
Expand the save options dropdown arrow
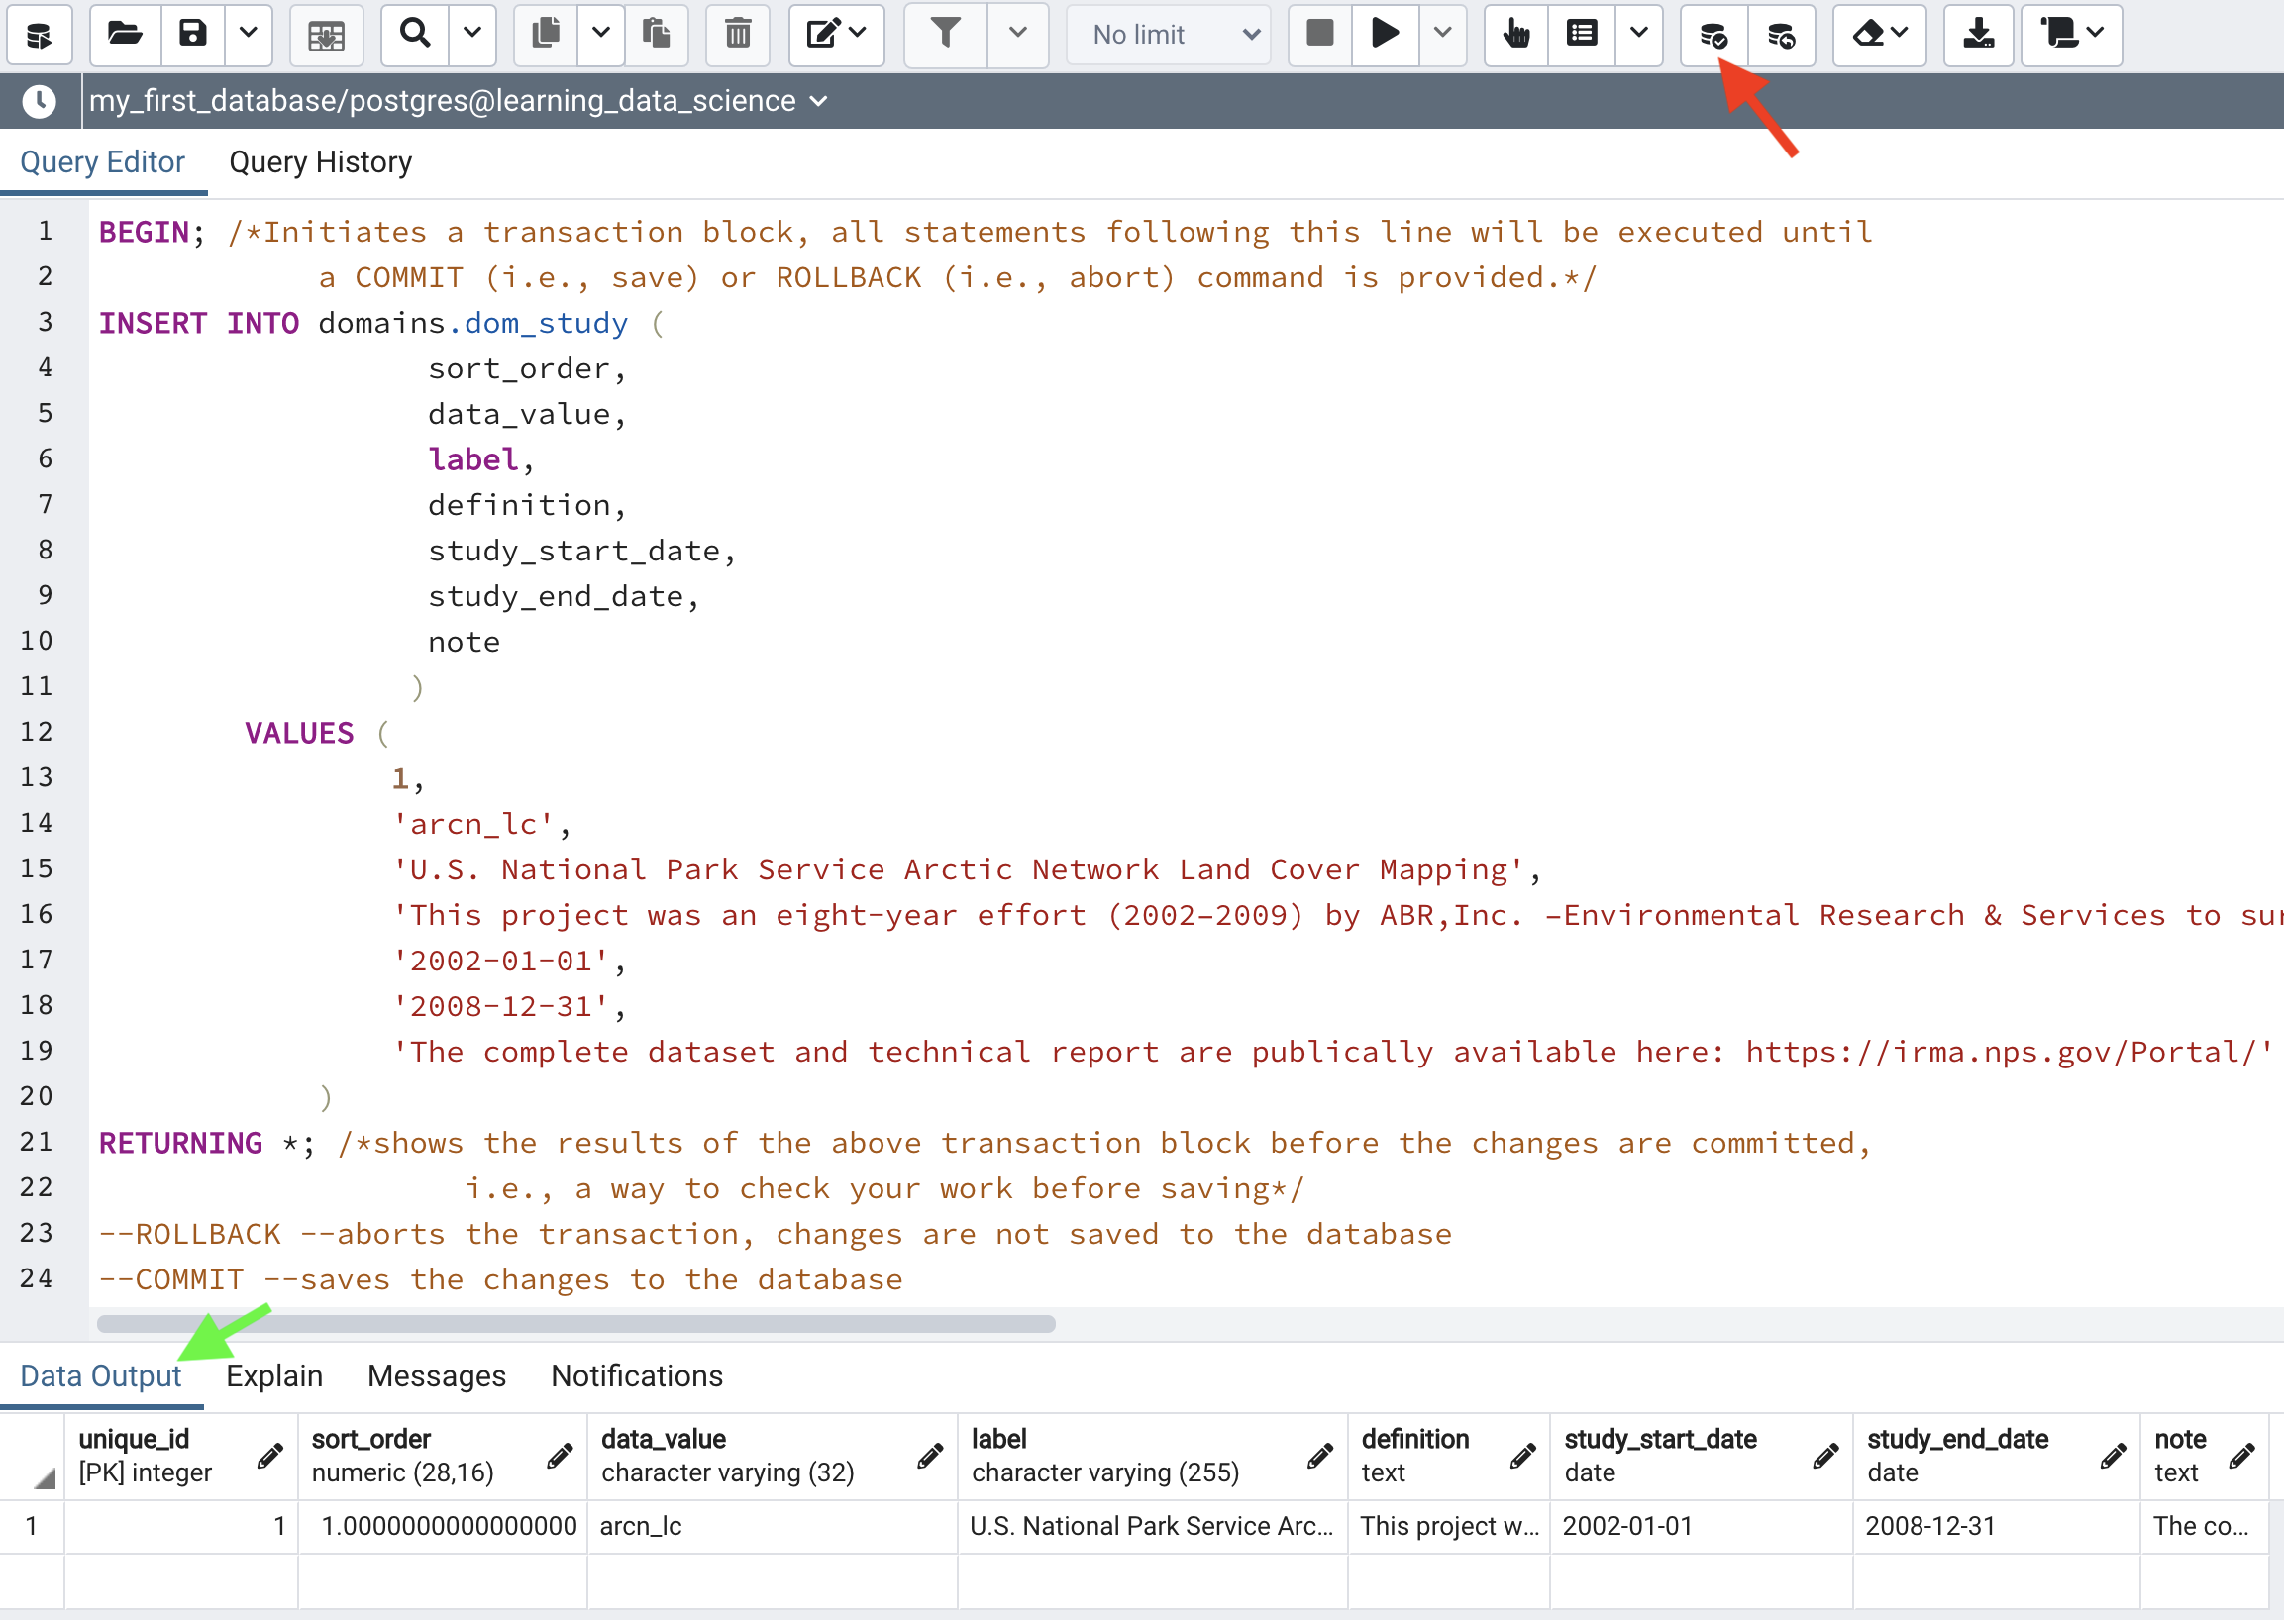point(248,34)
